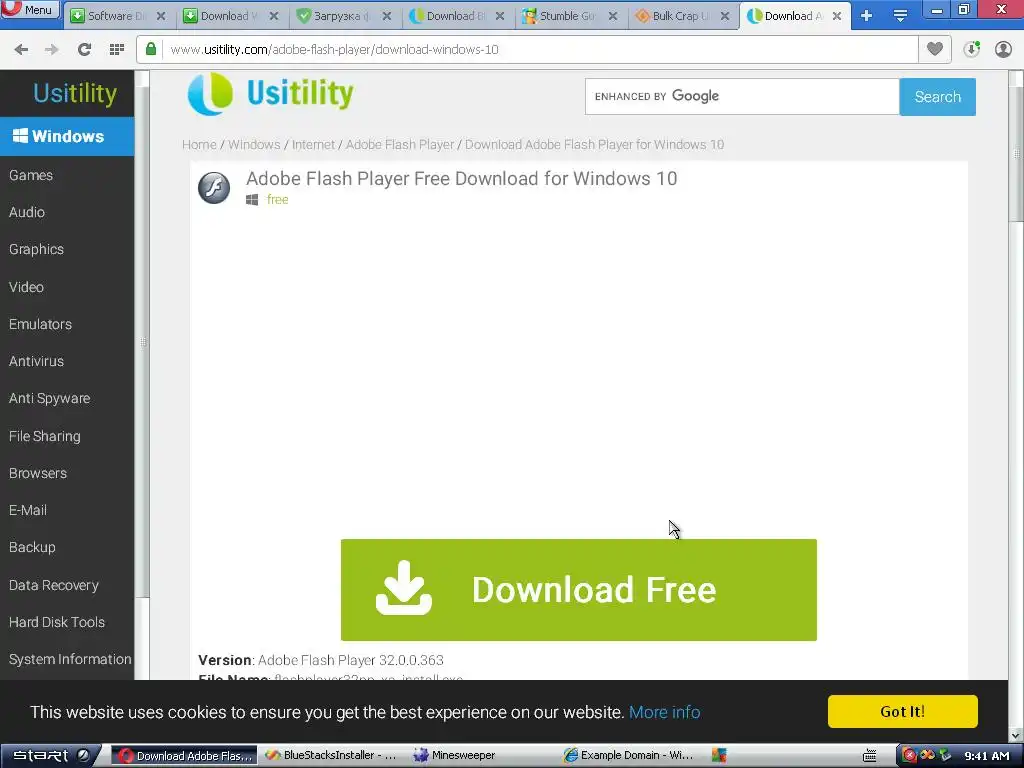Open Data Recovery category in sidebar
This screenshot has width=1024, height=768.
(54, 585)
